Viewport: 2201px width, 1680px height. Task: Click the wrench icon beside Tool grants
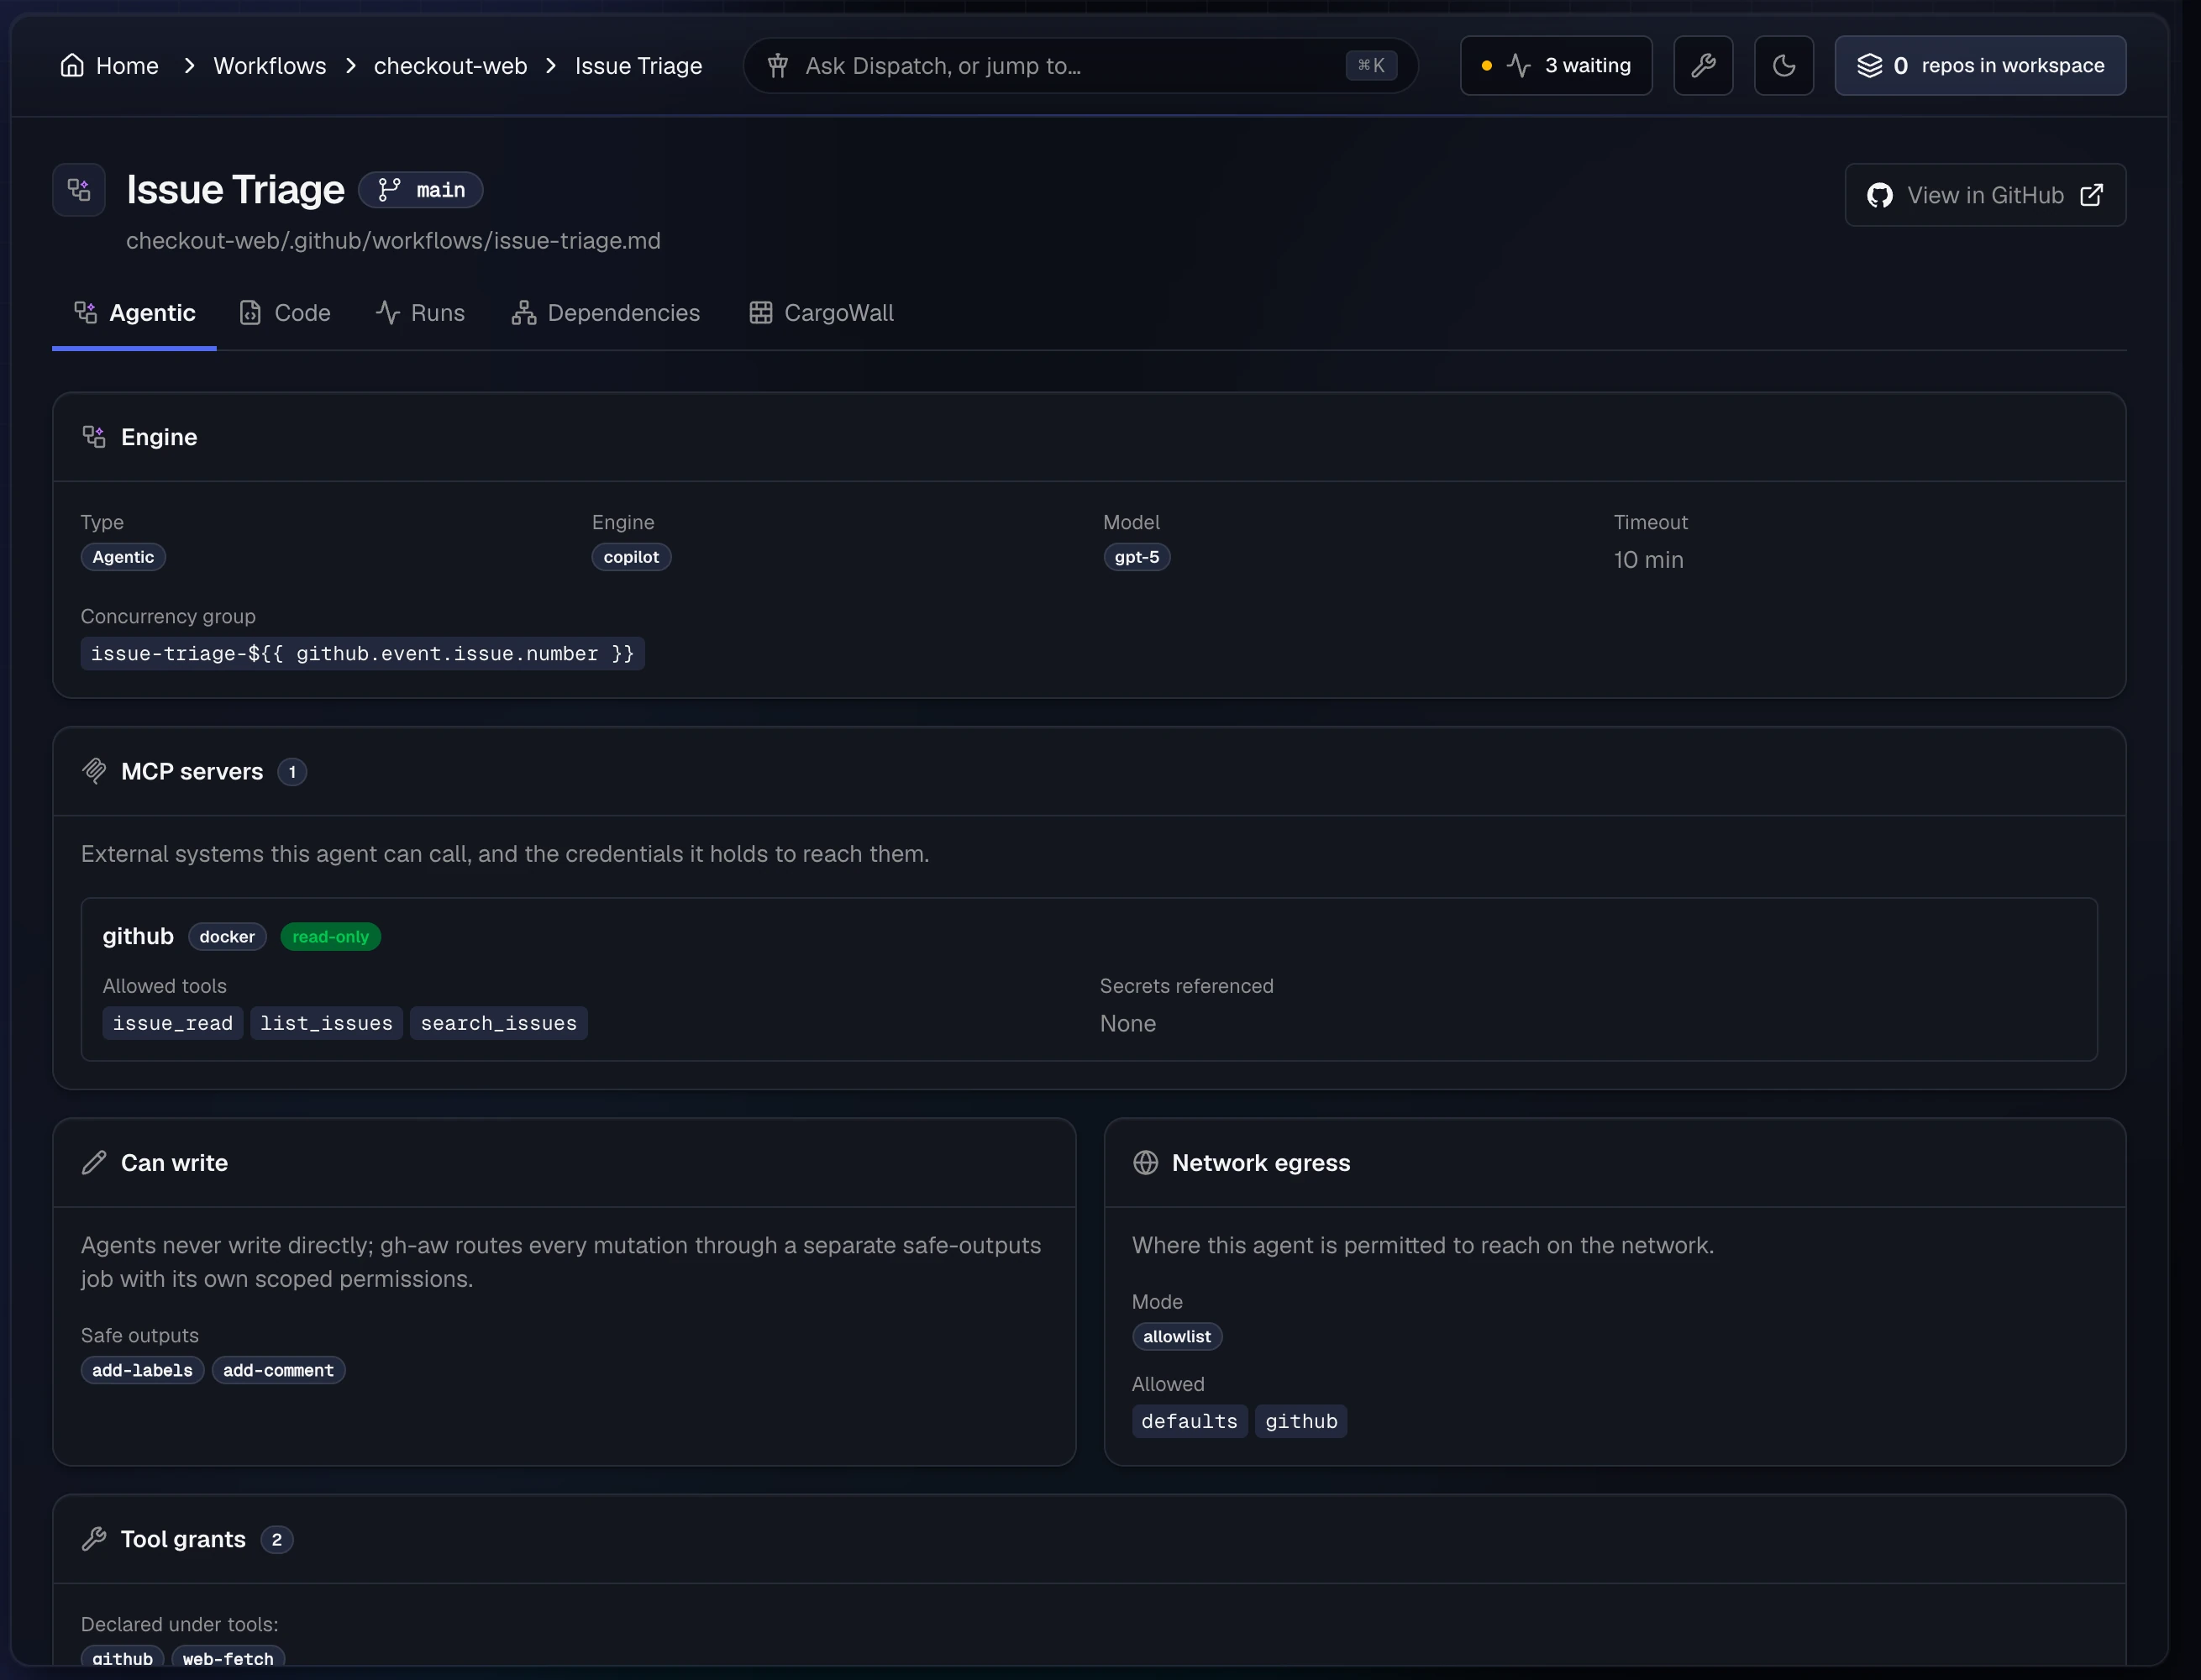(94, 1538)
